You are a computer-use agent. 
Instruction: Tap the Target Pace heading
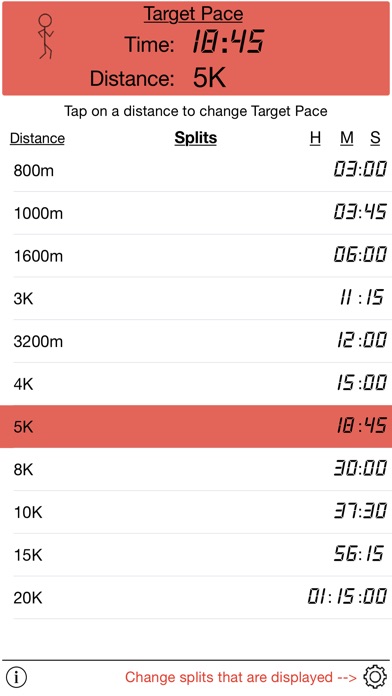click(x=194, y=14)
